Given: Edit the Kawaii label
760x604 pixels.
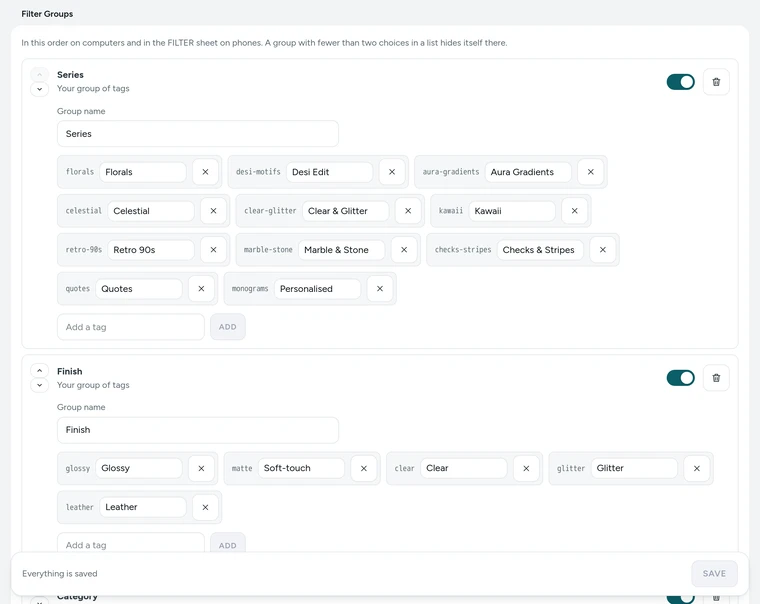Looking at the screenshot, I should point(512,211).
